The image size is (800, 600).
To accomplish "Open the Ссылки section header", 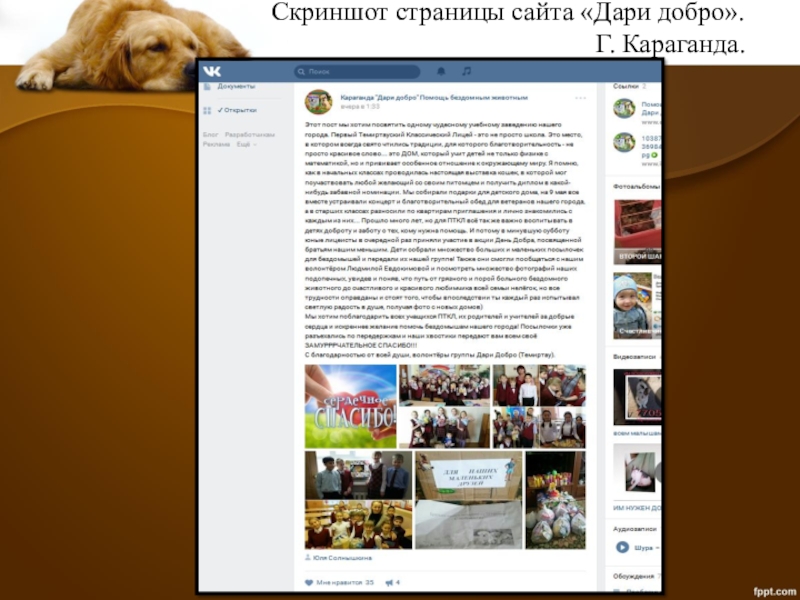I will tap(626, 86).
